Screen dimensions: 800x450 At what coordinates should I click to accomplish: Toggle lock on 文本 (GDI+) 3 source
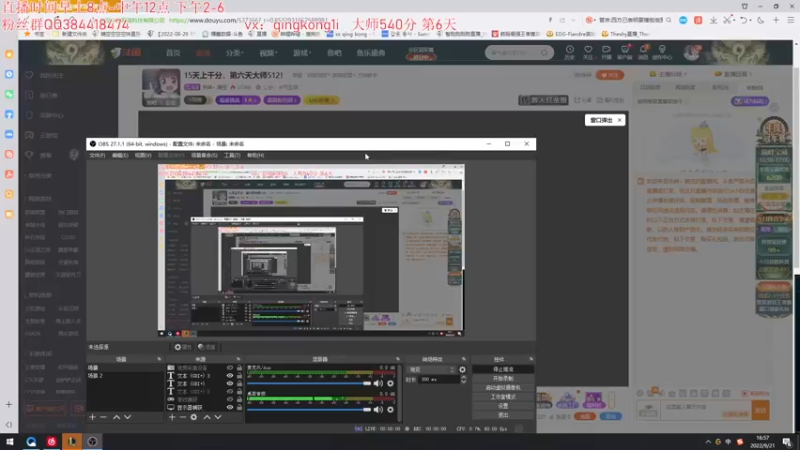click(239, 376)
